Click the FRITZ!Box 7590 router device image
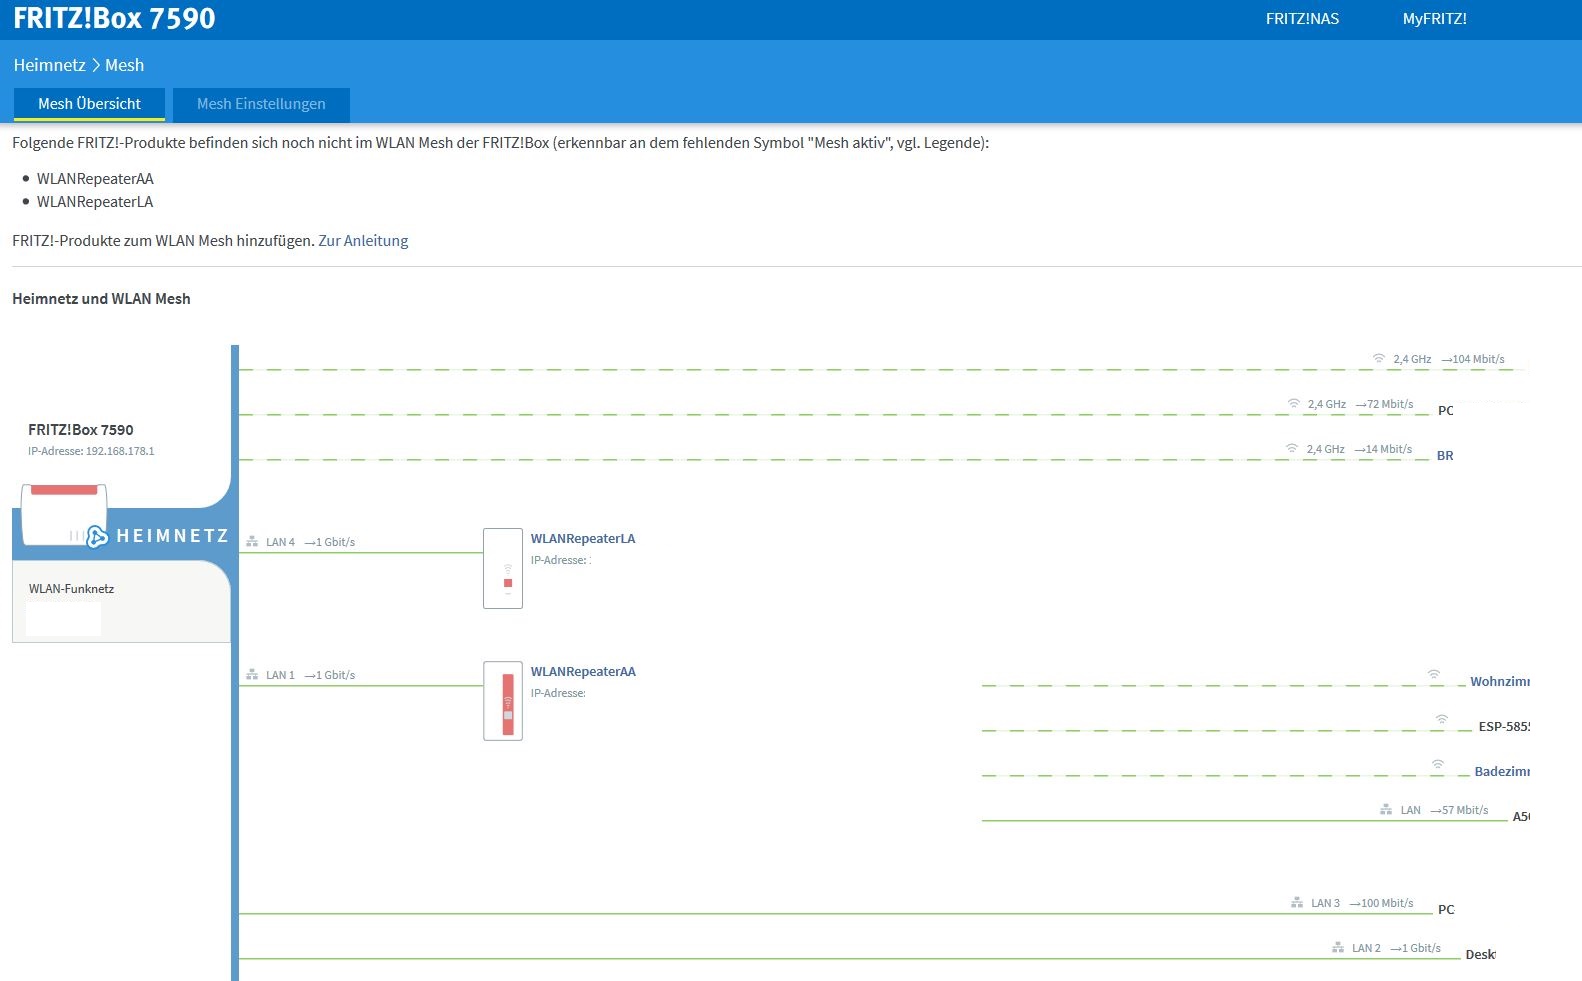This screenshot has height=981, width=1582. coord(64,515)
